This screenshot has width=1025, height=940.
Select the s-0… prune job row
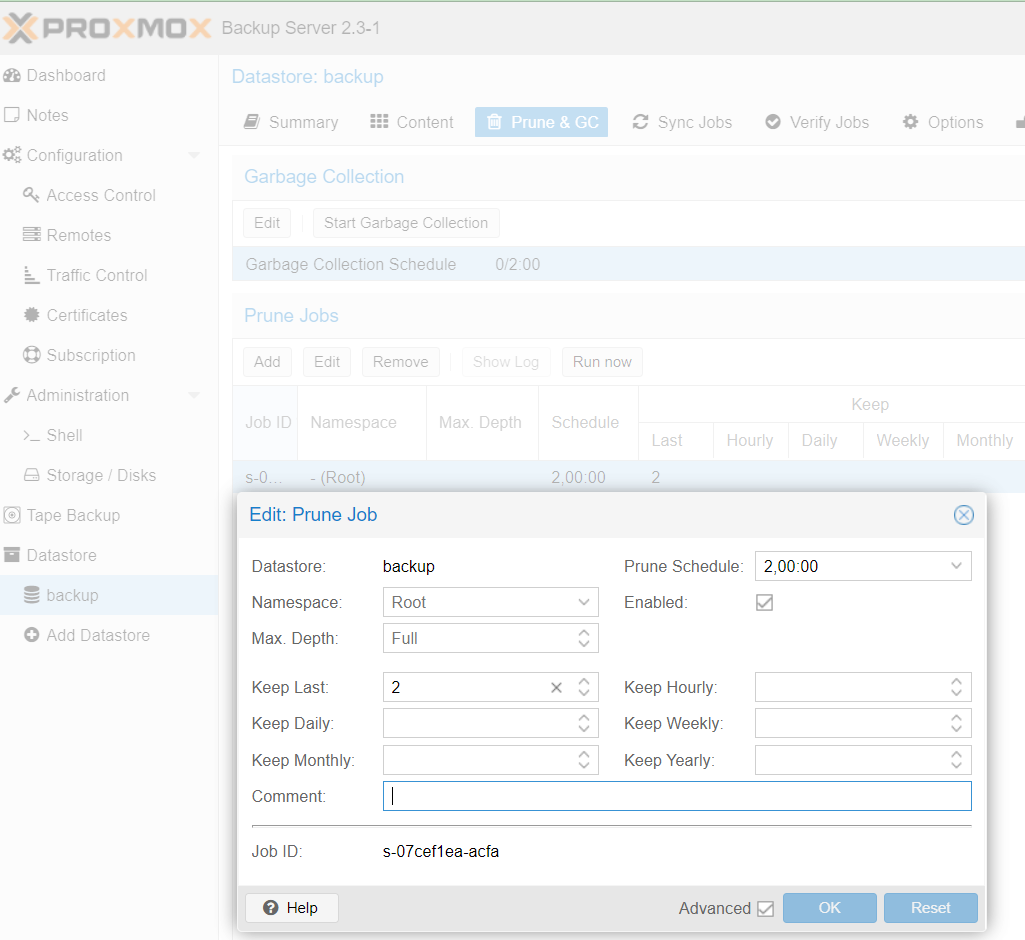tap(628, 477)
